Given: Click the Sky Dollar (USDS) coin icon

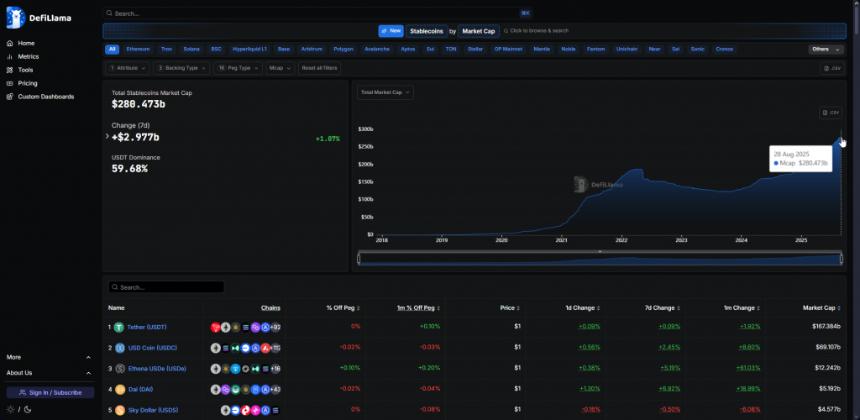Looking at the screenshot, I should pyautogui.click(x=119, y=410).
